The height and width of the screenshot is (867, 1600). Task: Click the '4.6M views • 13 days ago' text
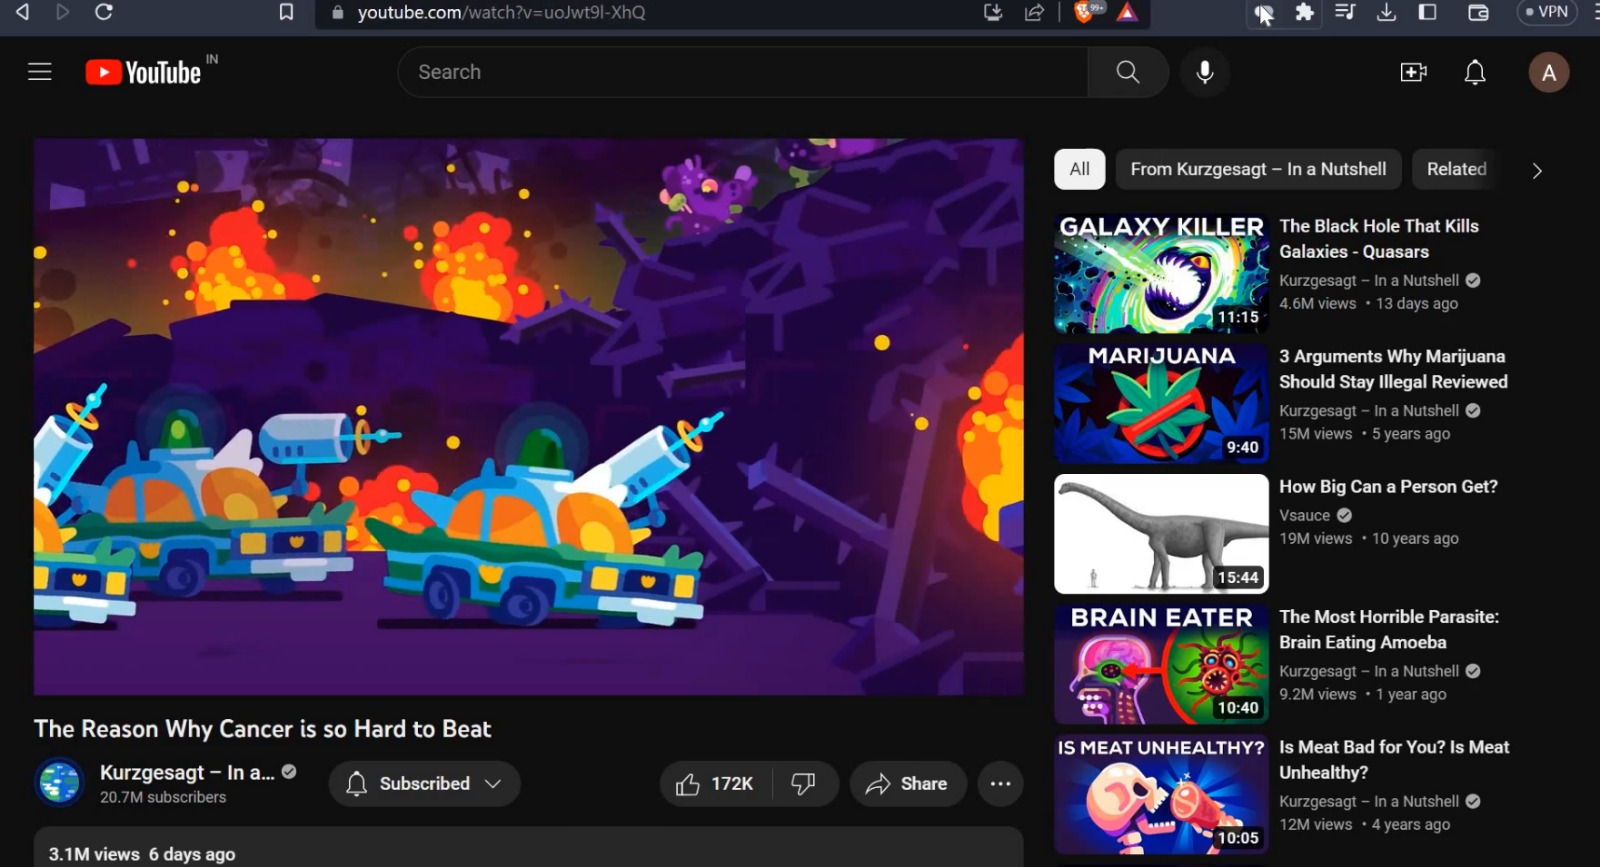pos(1368,304)
